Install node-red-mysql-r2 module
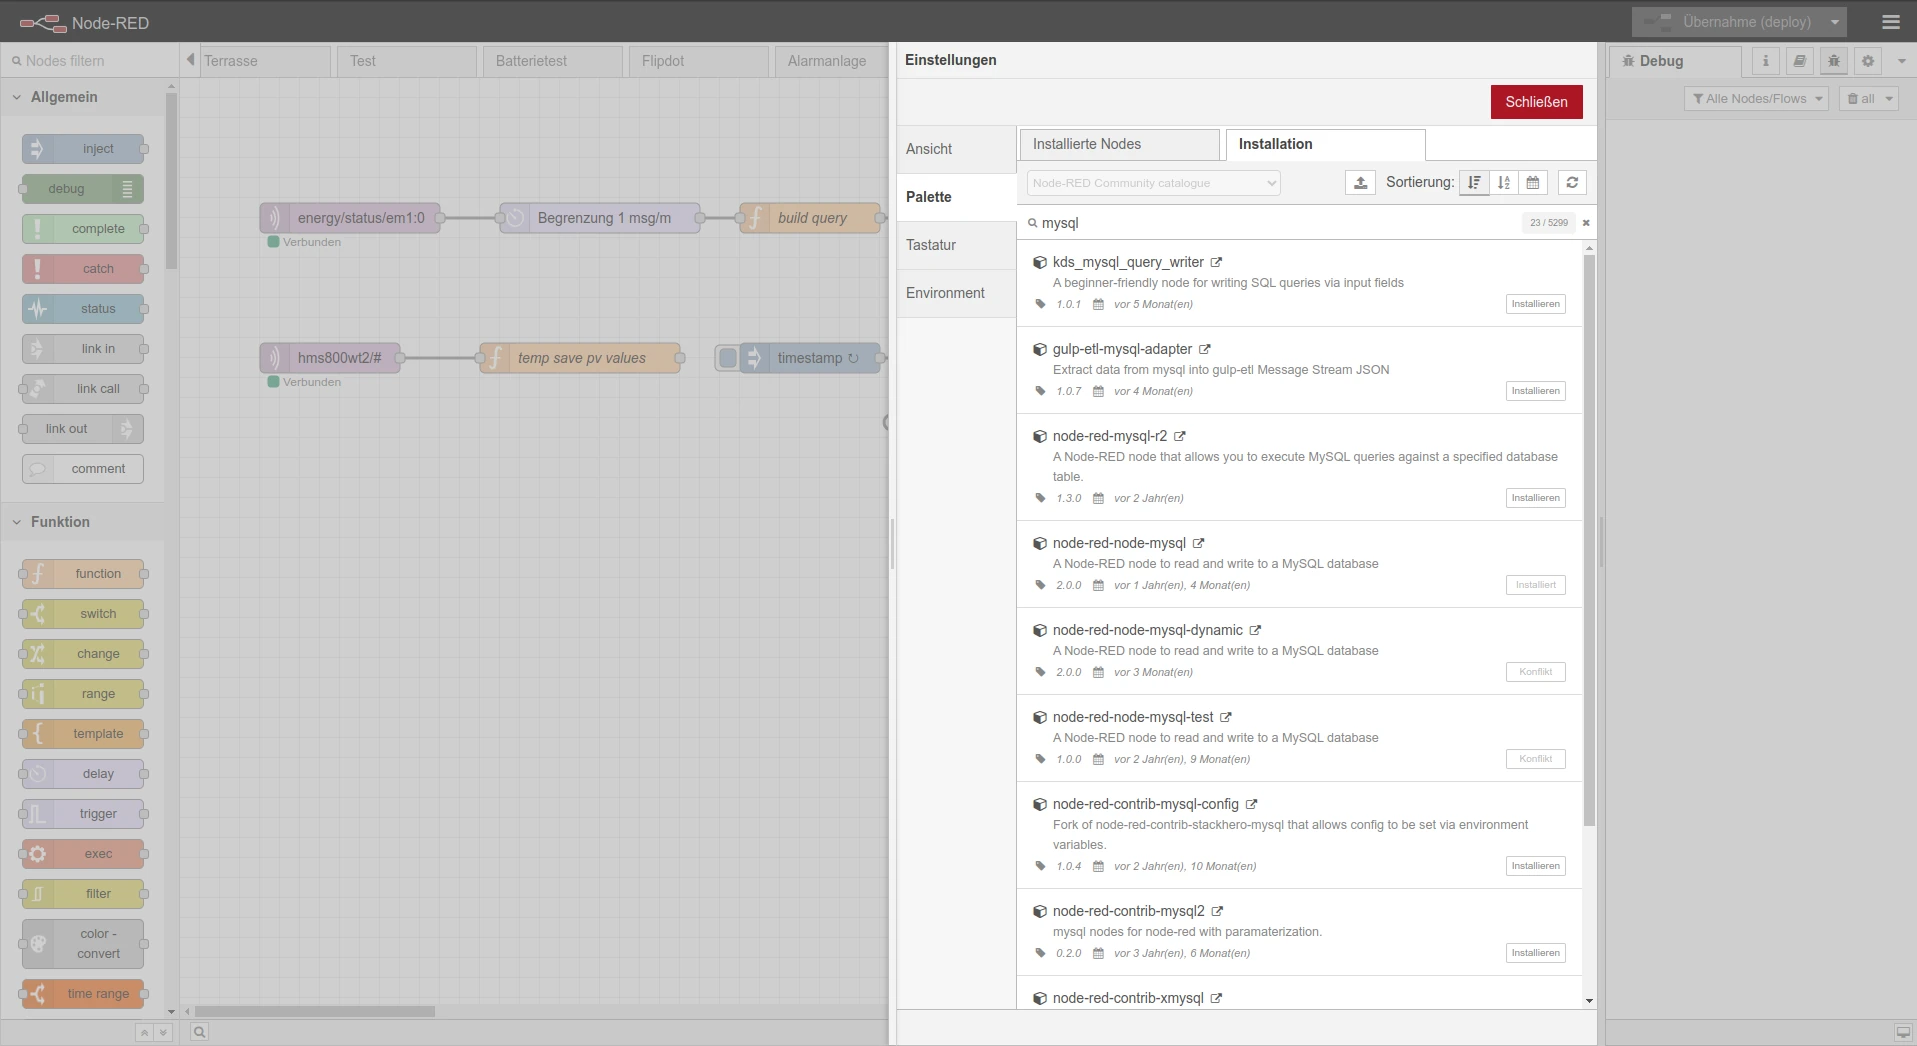 [1535, 498]
